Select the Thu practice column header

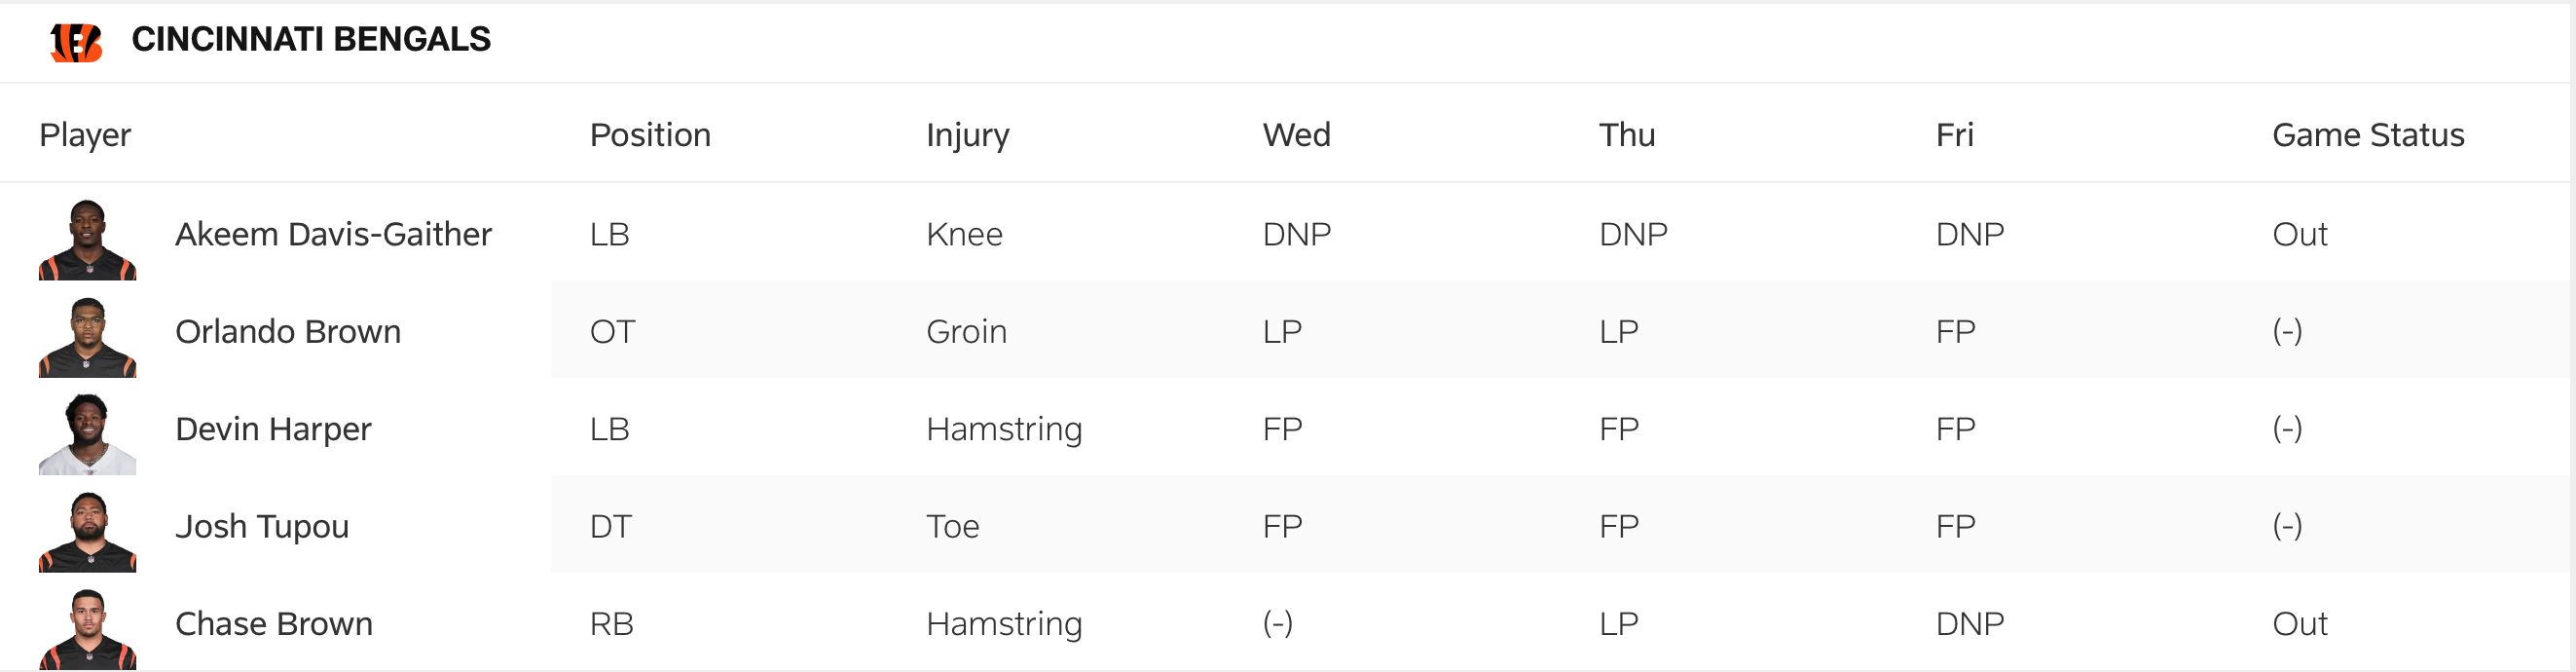pyautogui.click(x=1627, y=135)
